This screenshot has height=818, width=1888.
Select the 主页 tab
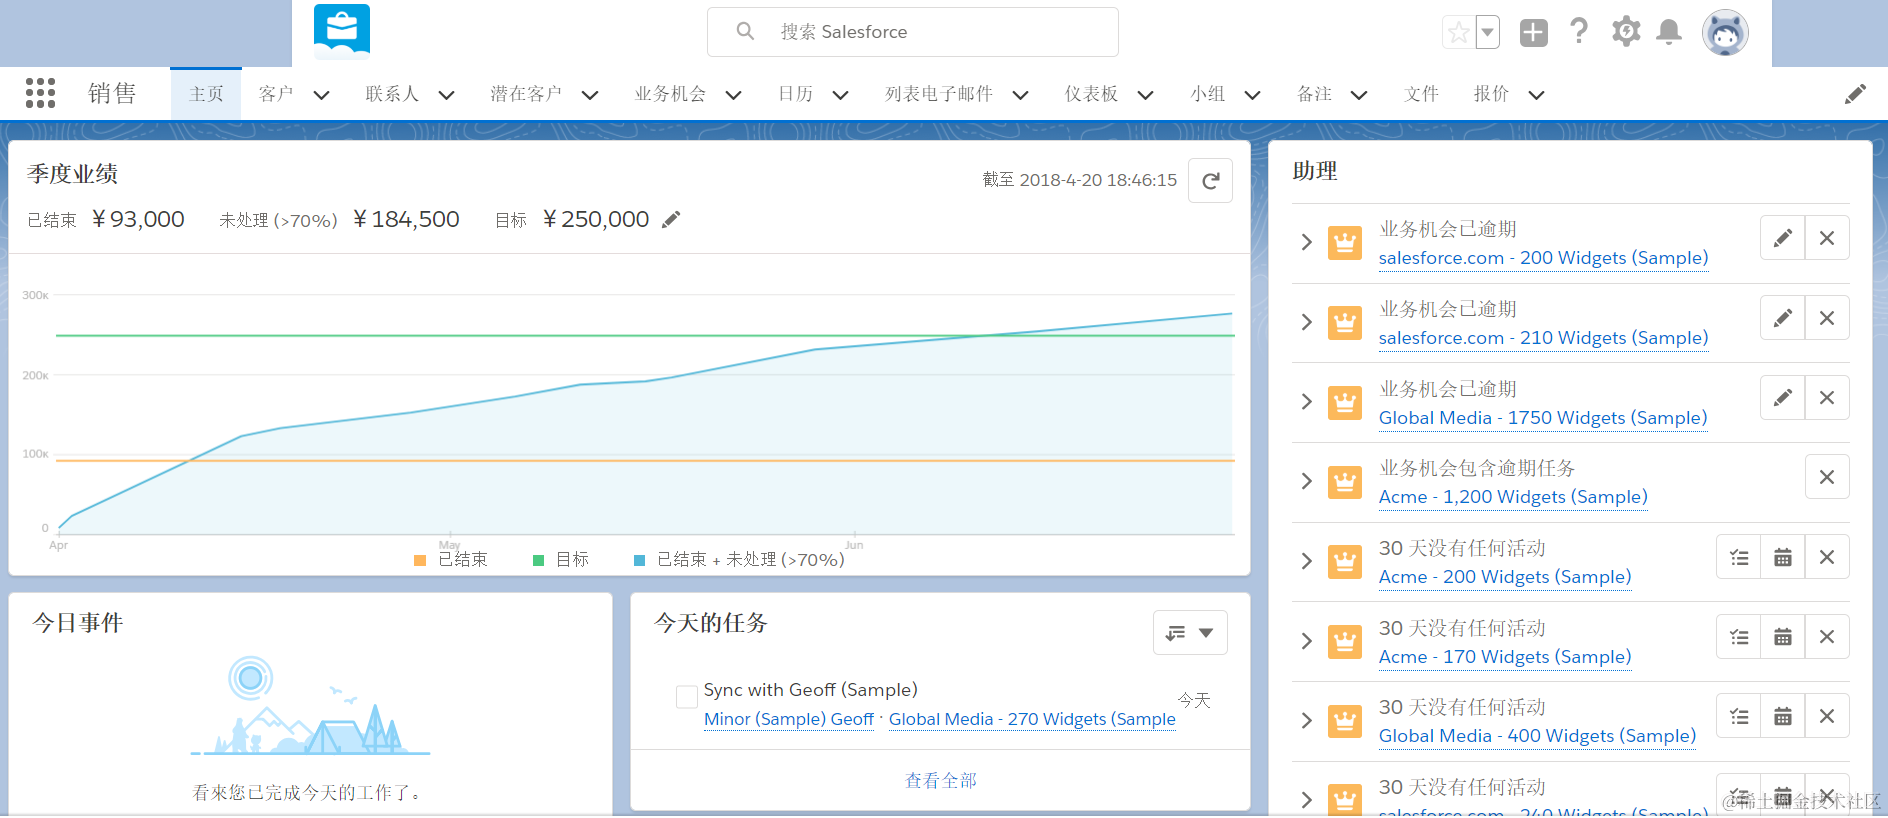(206, 94)
